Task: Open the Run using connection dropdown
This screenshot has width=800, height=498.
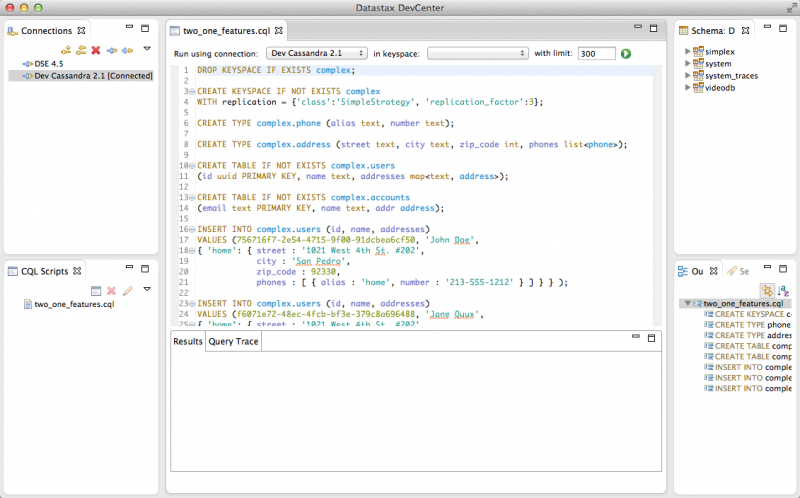Action: (316, 54)
